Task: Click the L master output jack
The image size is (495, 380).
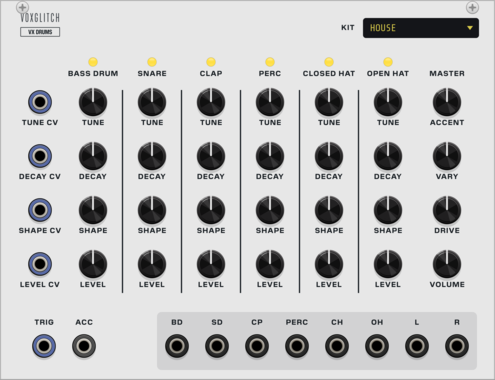Action: click(417, 346)
